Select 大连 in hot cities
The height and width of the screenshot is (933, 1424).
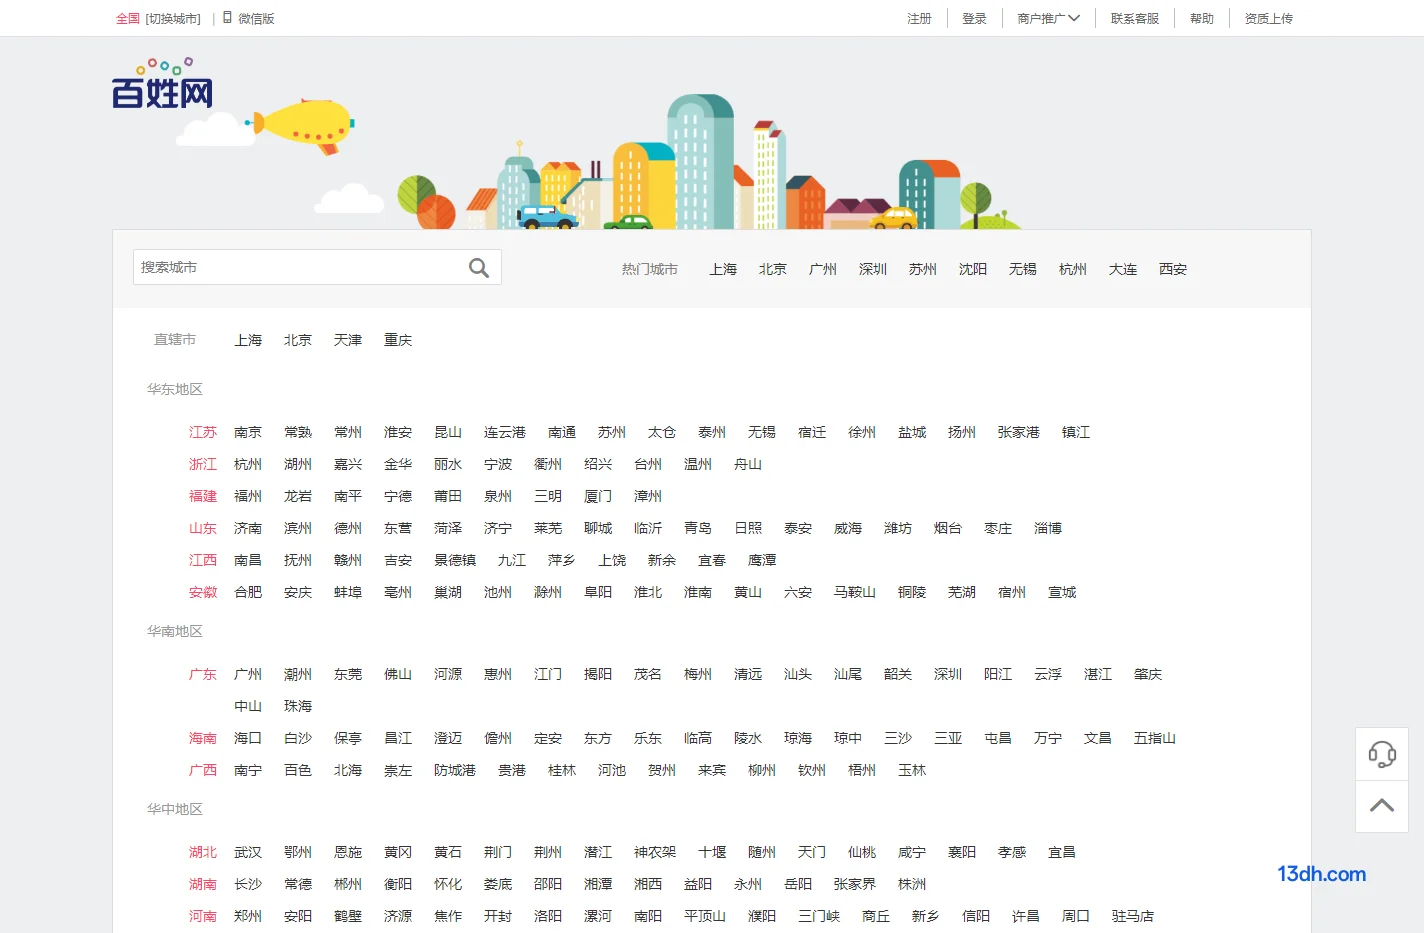click(1123, 269)
